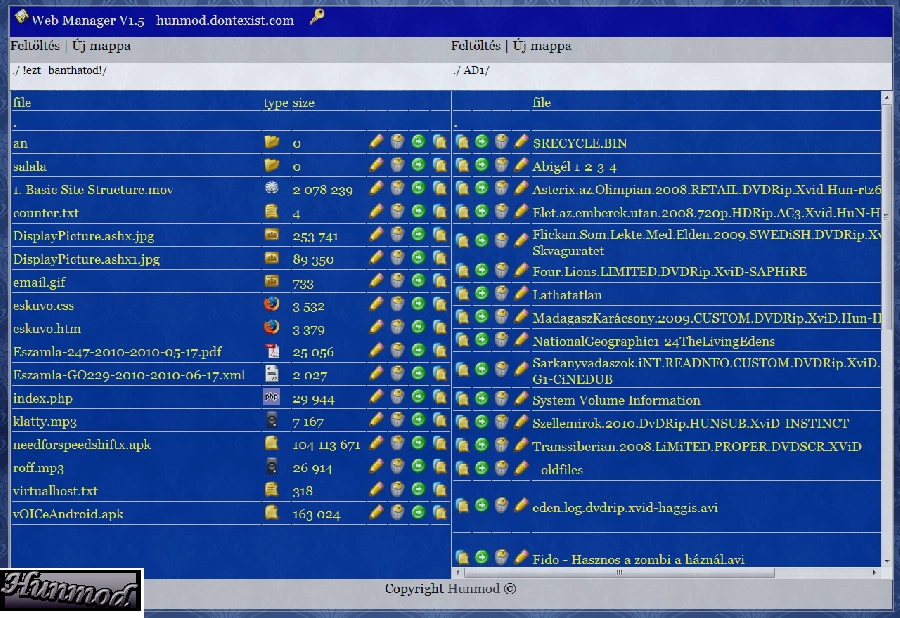
Task: Click the green arrow move icon for index.php
Action: coord(418,397)
